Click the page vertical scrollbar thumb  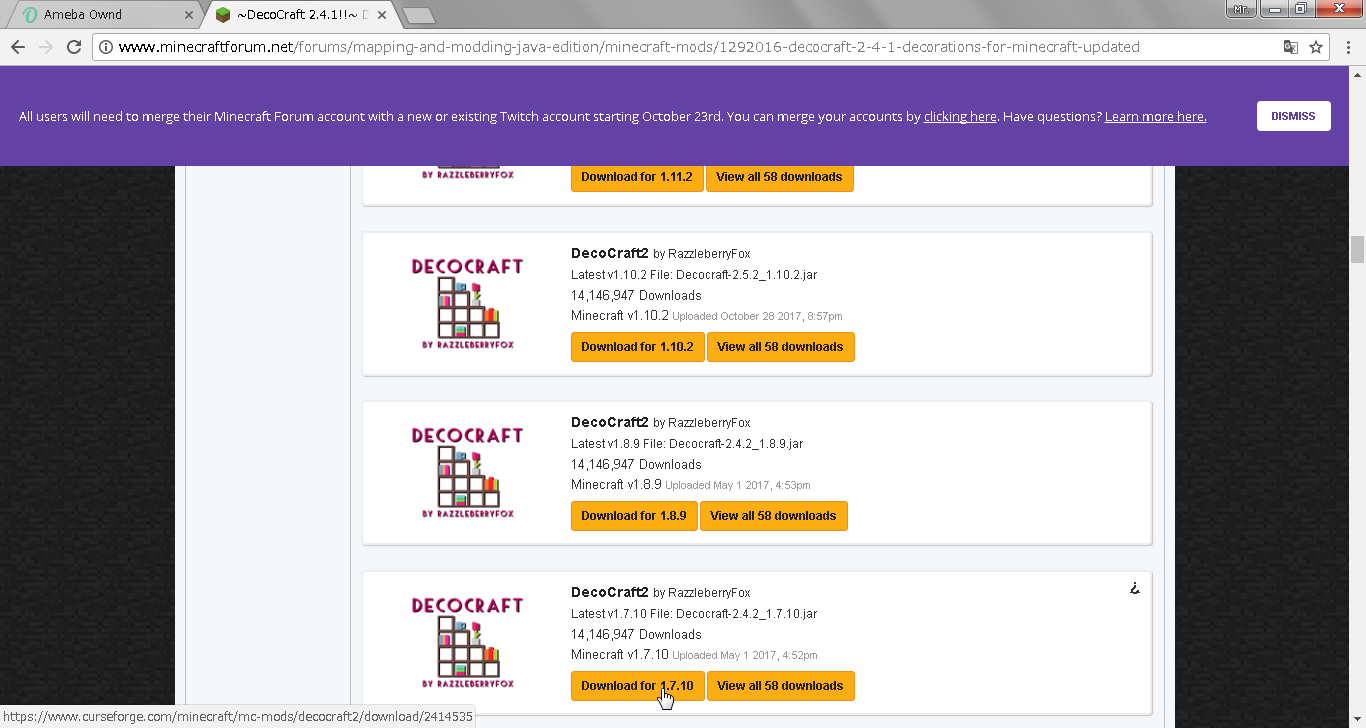(1357, 249)
